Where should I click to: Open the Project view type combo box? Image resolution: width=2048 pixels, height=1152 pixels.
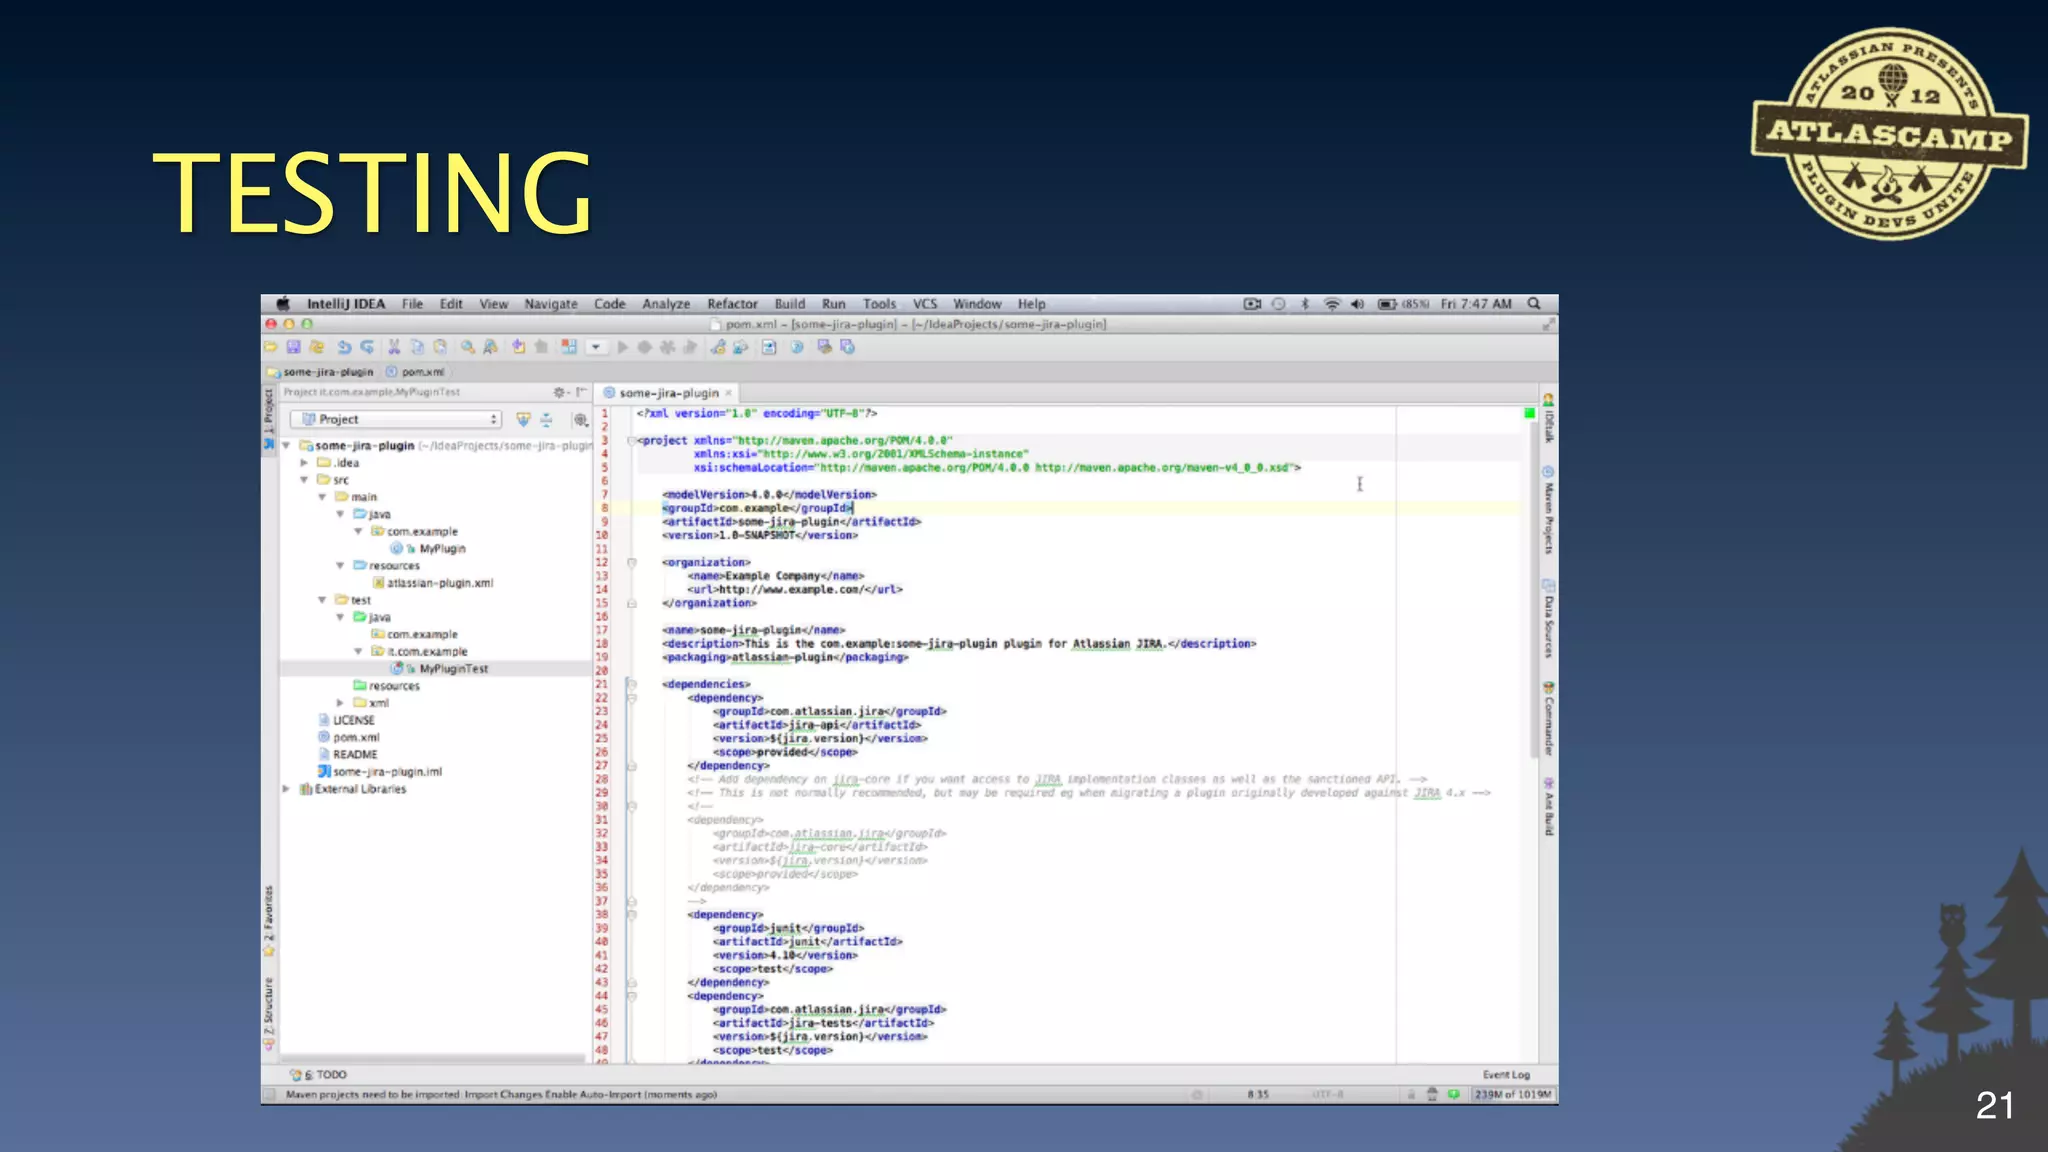(x=396, y=420)
